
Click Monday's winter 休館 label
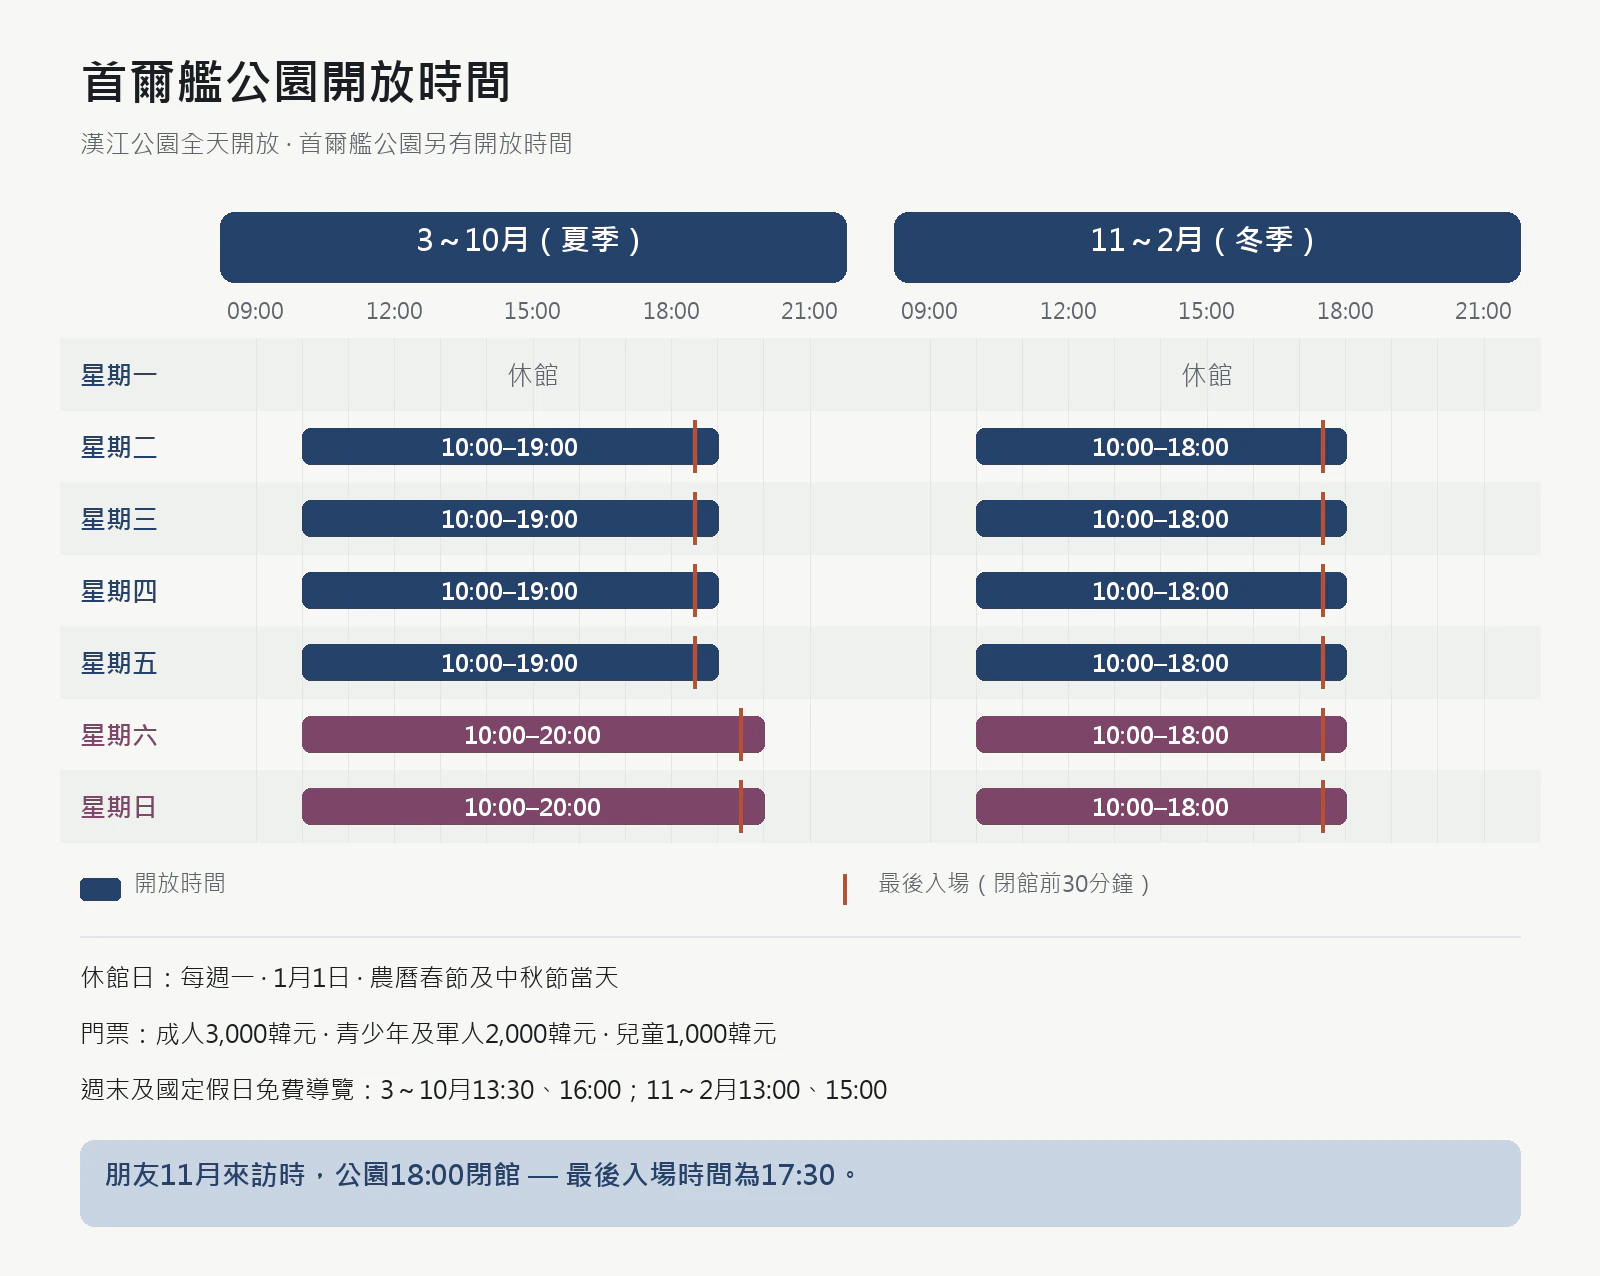coord(1207,375)
